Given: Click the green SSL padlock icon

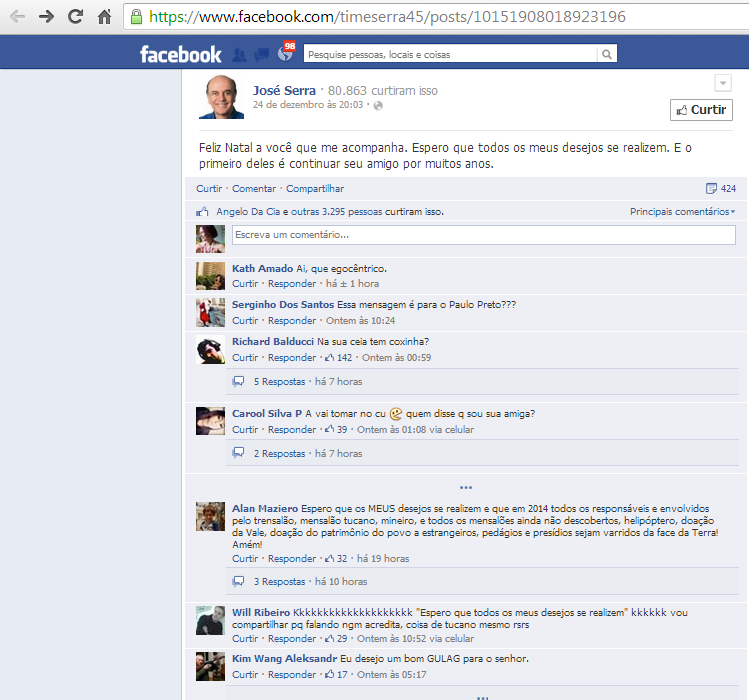Looking at the screenshot, I should tap(136, 17).
